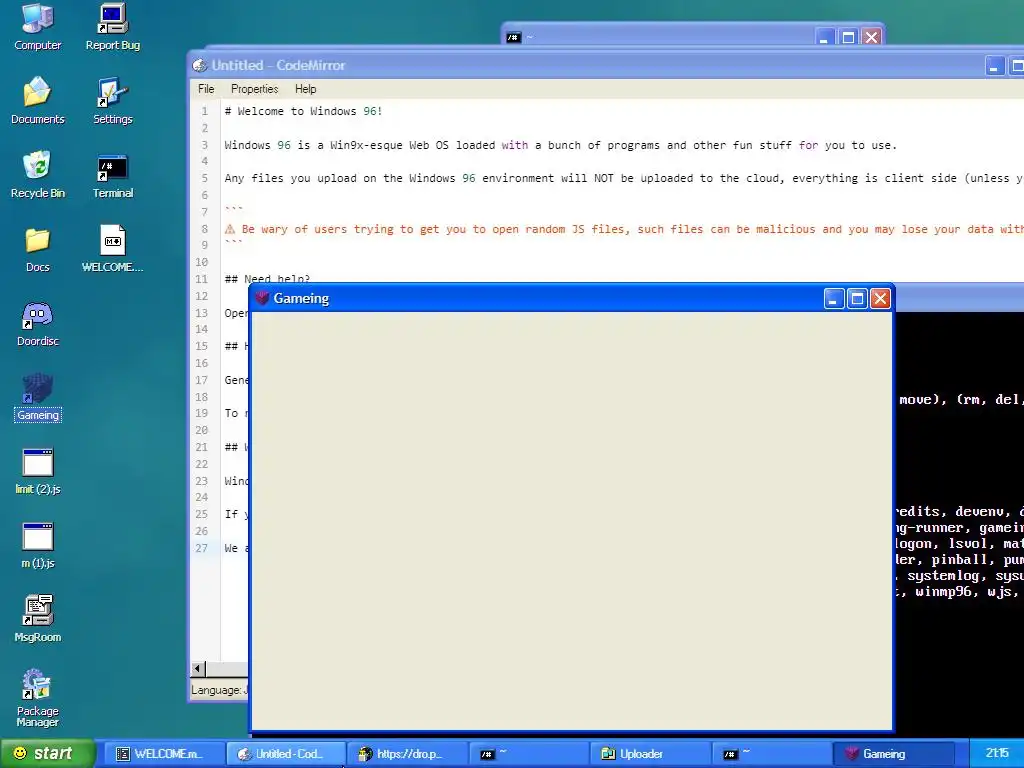Switch to Uploader taskbar item

(x=649, y=754)
